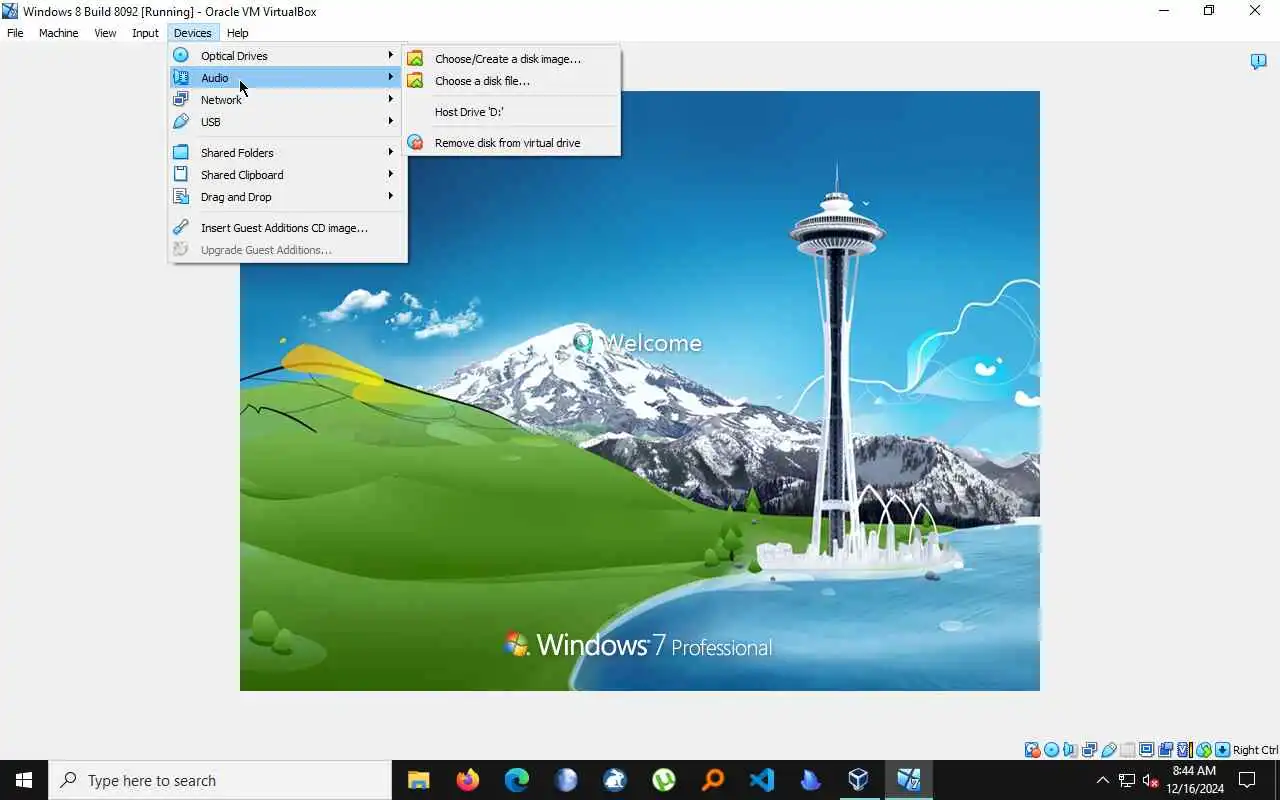Click optical disc indicator in status bar
Screen dimensions: 1280x800
coord(1051,750)
